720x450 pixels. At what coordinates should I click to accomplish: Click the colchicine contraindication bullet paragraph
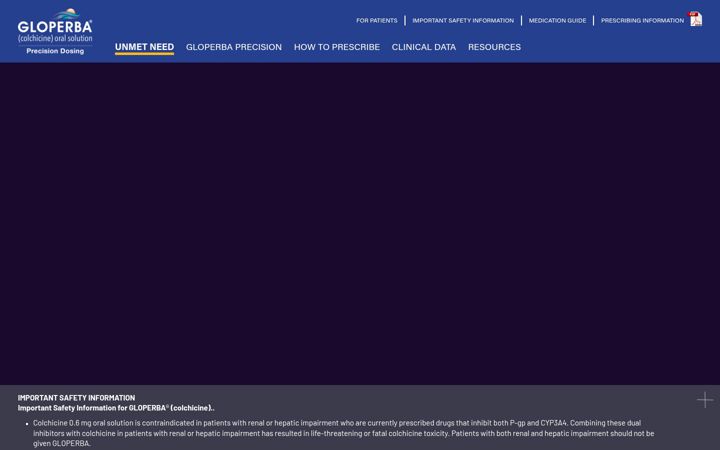tap(343, 433)
